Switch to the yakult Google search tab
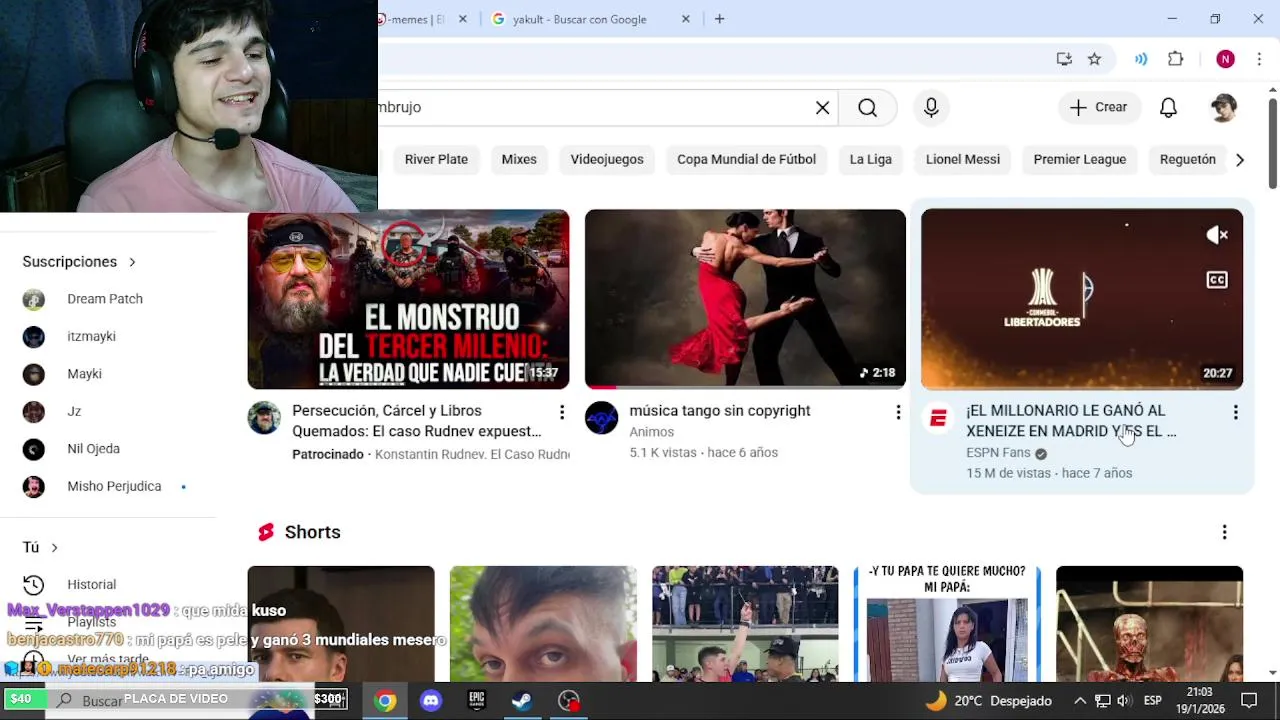The width and height of the screenshot is (1280, 720). pos(580,19)
